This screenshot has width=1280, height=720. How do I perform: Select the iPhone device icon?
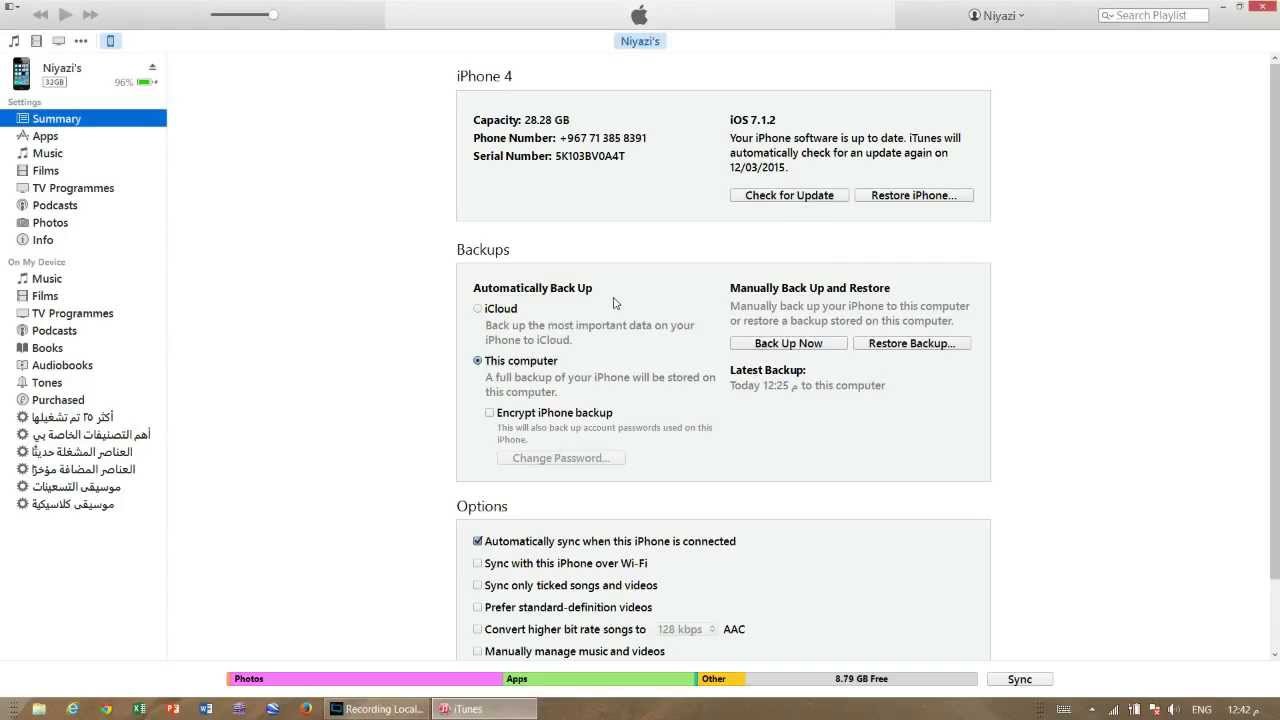tap(110, 41)
